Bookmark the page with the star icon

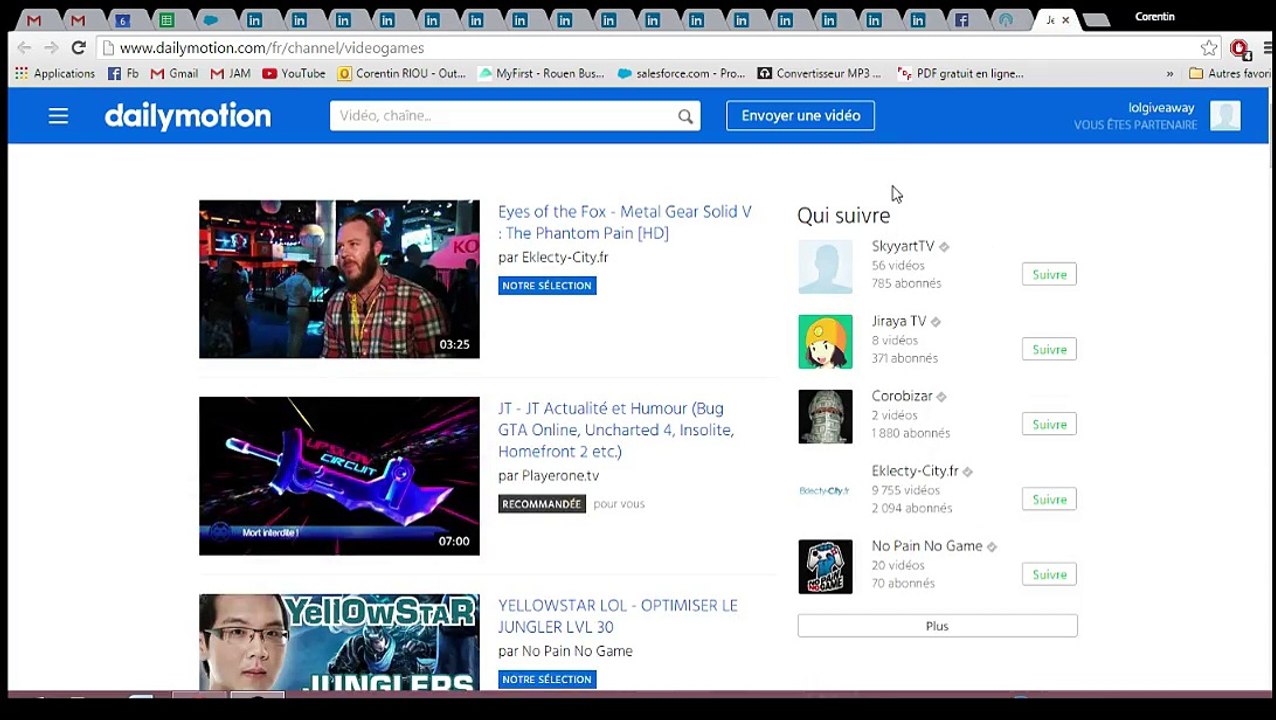click(1209, 48)
